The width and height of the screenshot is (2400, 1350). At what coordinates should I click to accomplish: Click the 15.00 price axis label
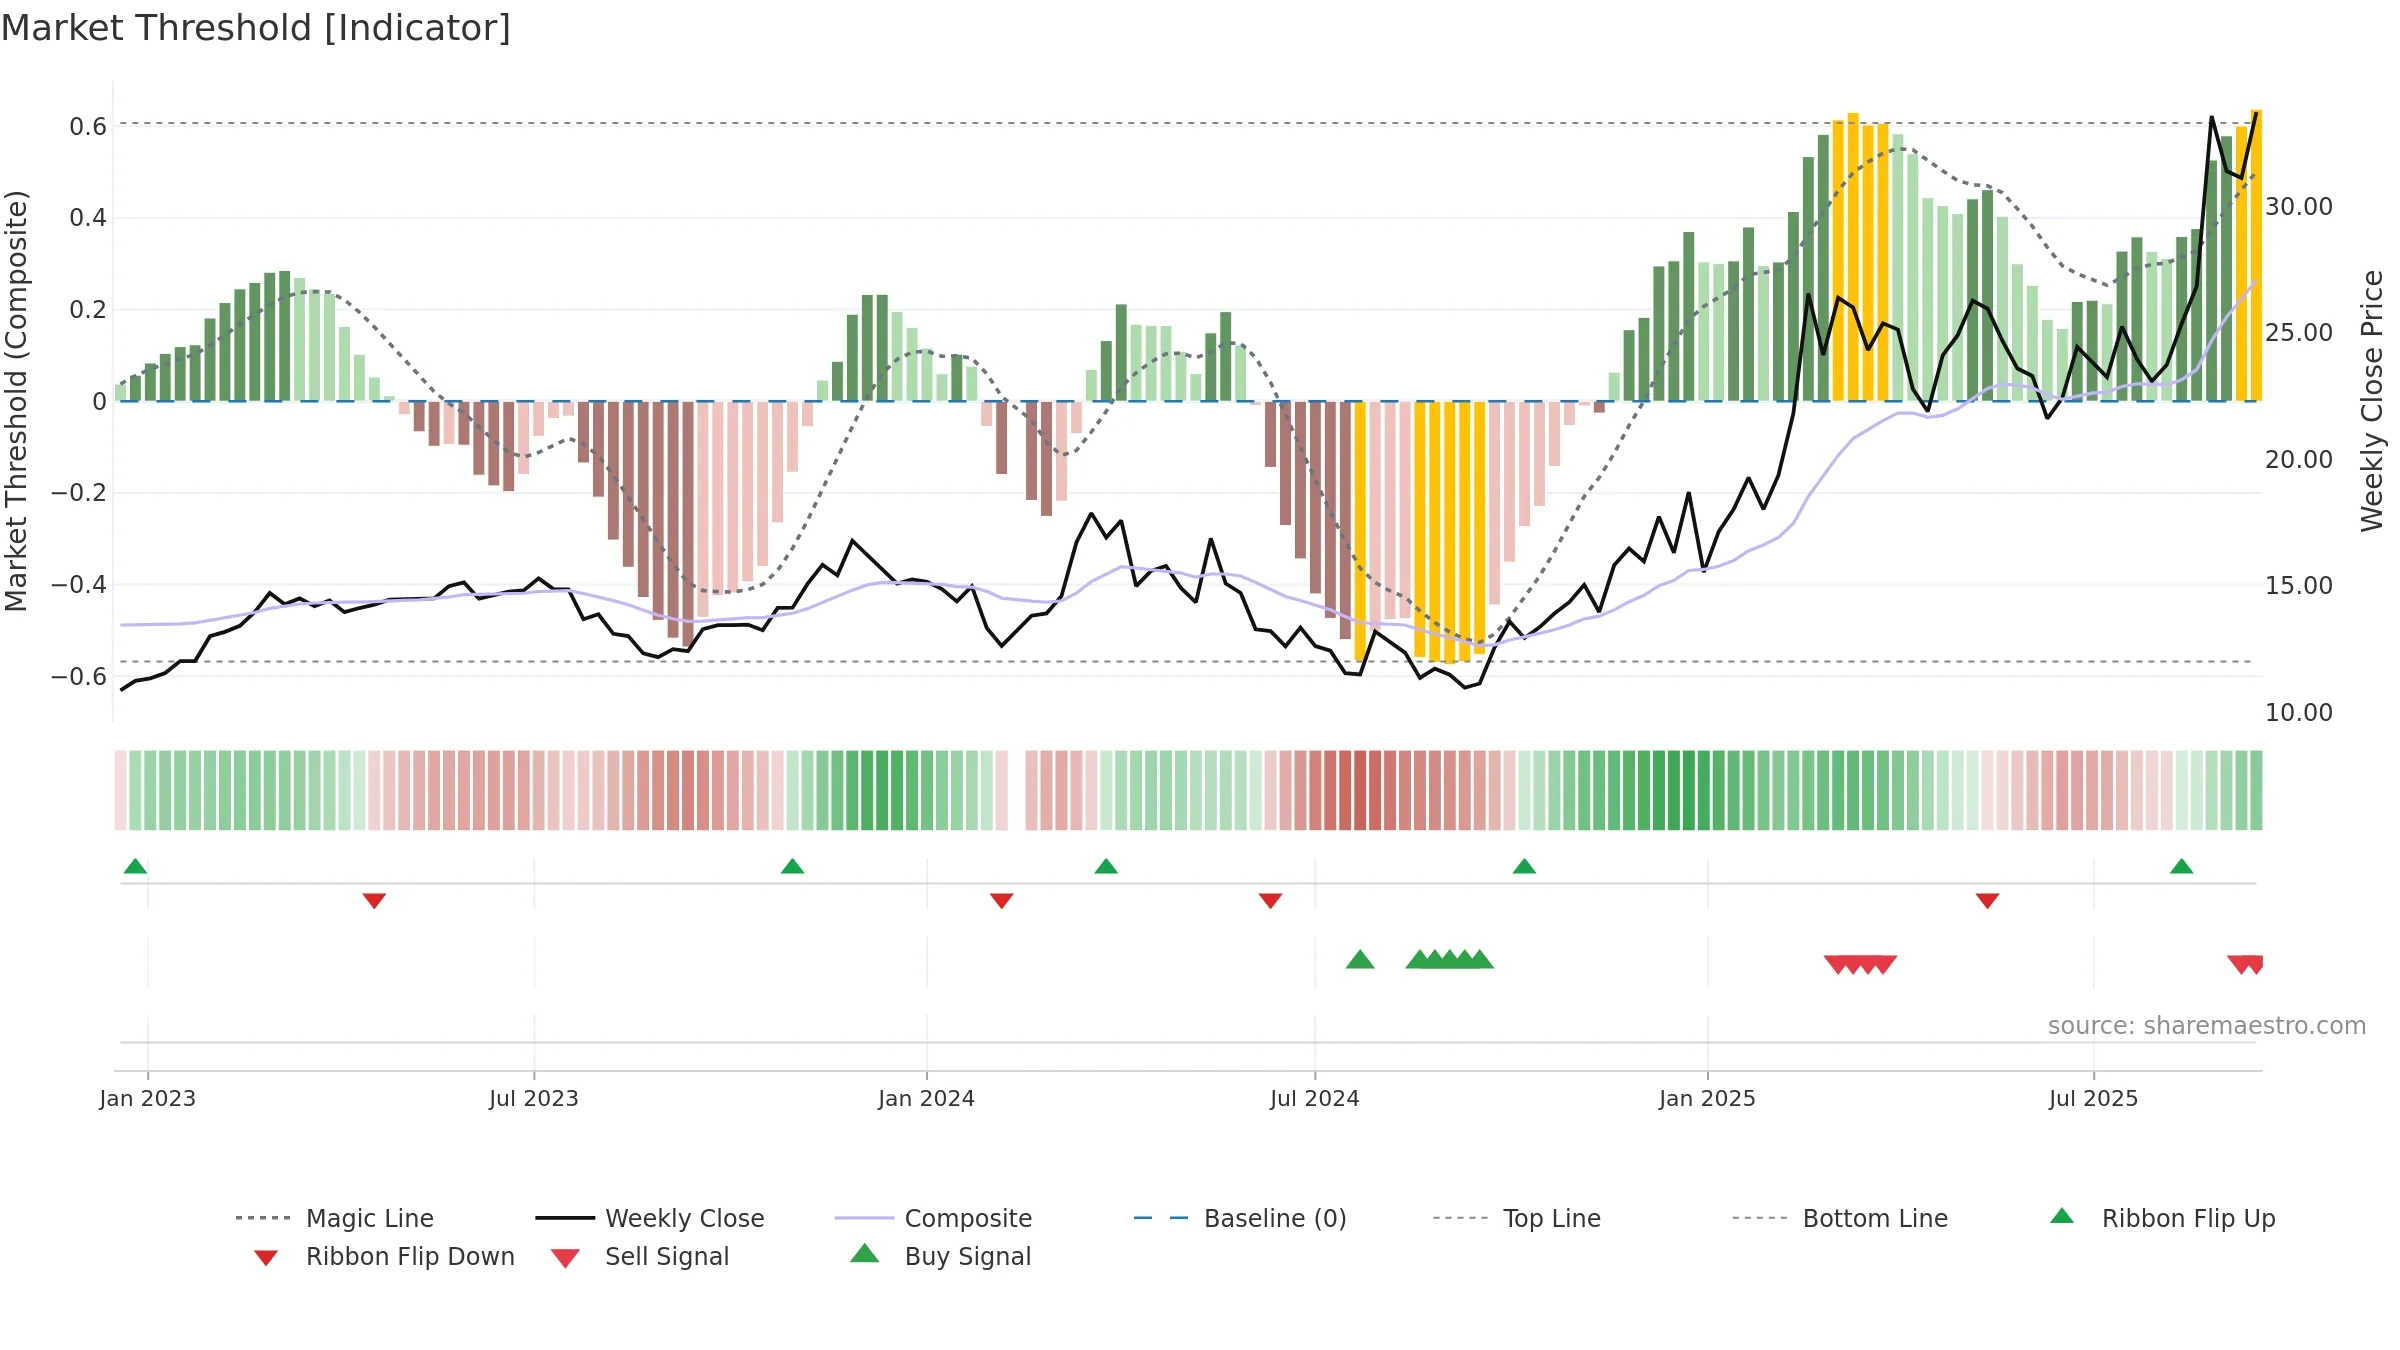coord(2299,586)
